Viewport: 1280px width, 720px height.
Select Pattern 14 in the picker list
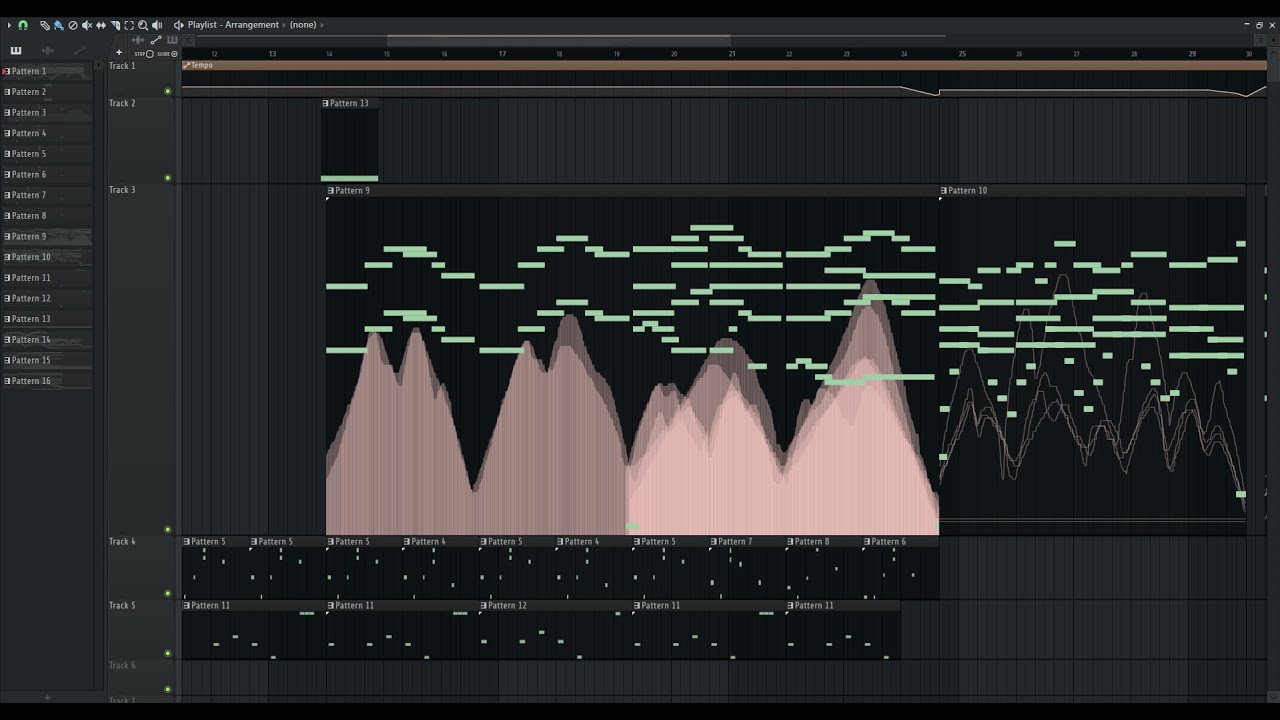tap(47, 340)
